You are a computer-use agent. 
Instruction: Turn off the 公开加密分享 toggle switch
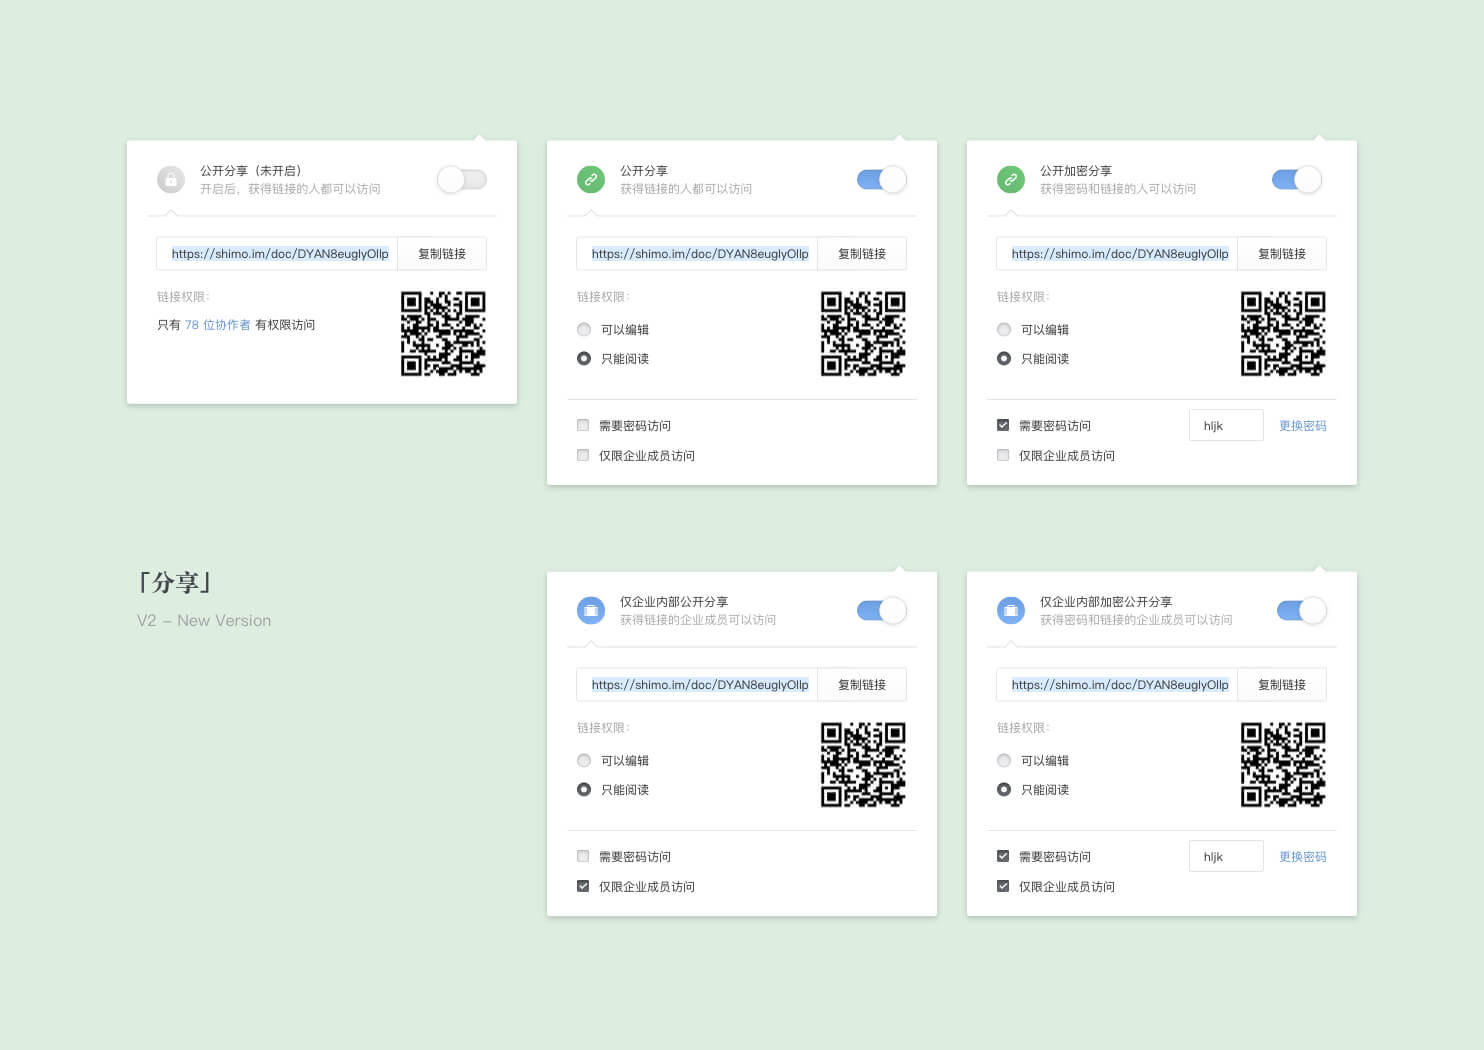pos(1297,180)
